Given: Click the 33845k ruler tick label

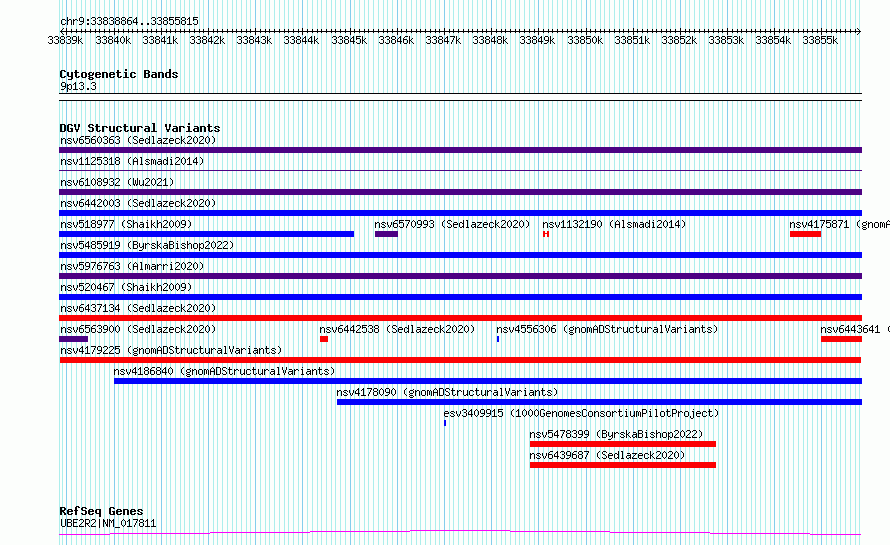Looking at the screenshot, I should 349,40.
